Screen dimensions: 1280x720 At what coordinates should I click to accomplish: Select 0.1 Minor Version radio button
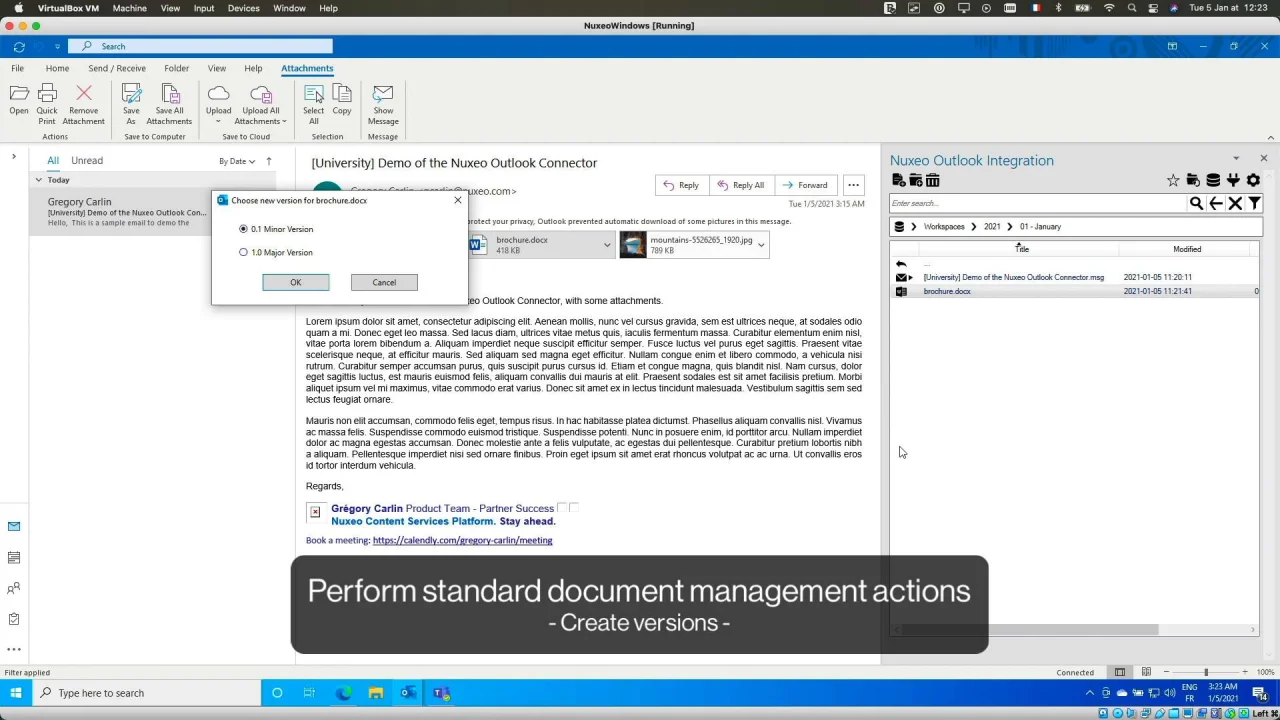click(243, 229)
